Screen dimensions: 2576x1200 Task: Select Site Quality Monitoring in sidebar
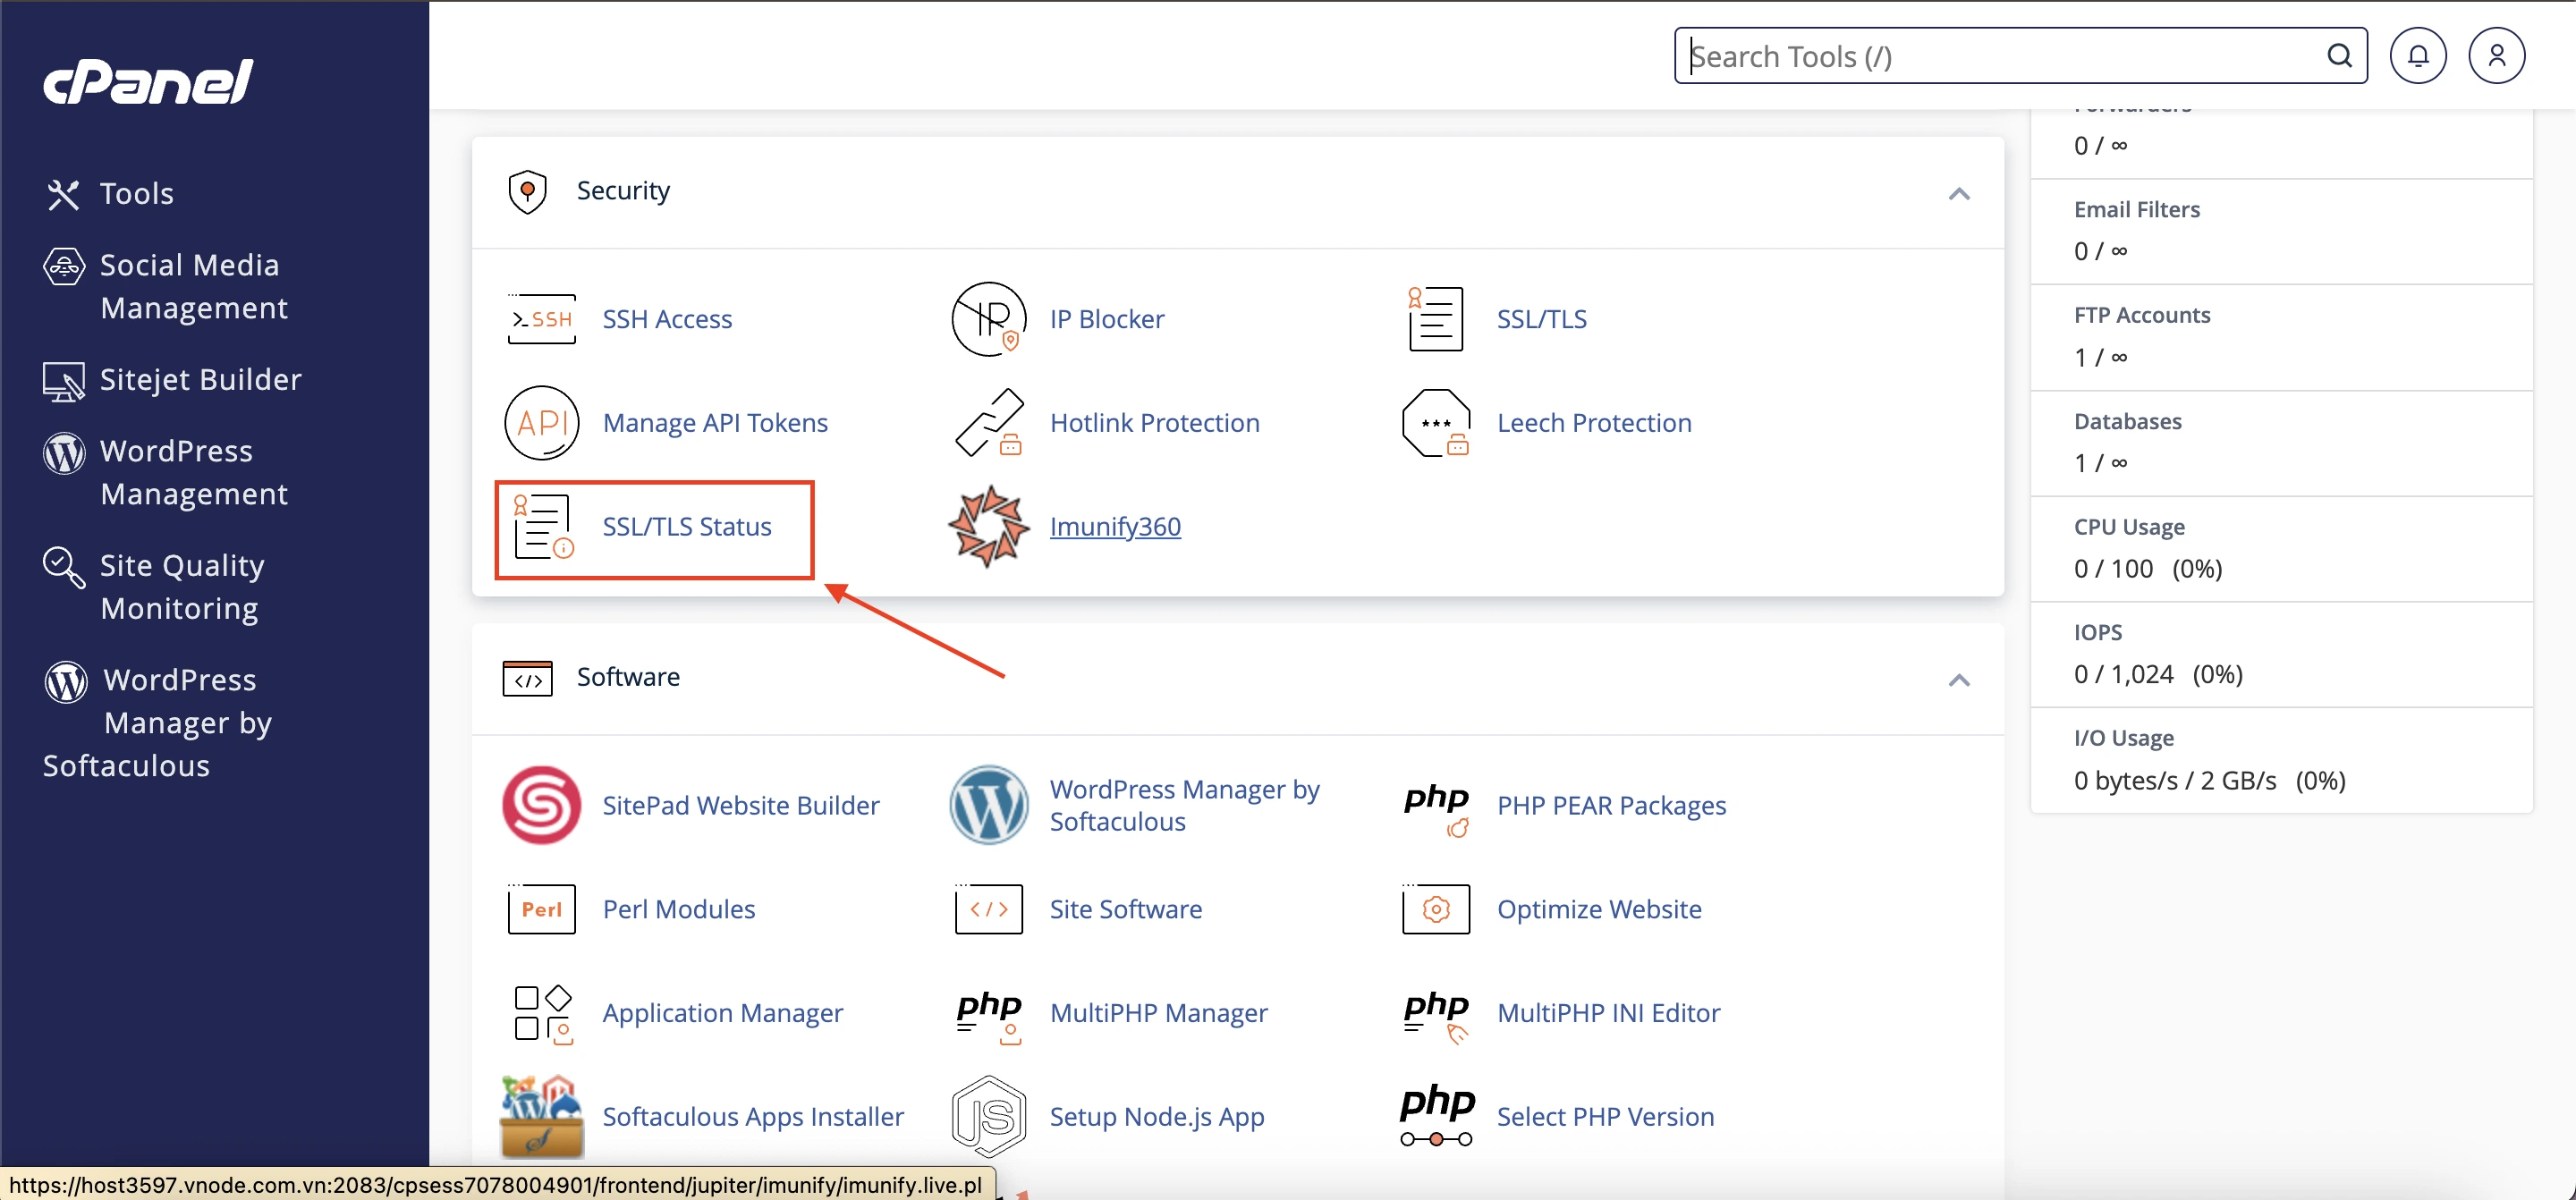[x=154, y=587]
